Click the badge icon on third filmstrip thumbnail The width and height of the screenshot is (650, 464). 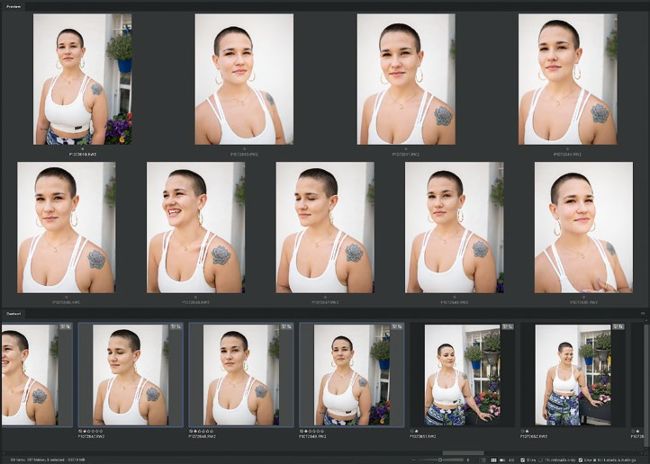pyautogui.click(x=286, y=327)
